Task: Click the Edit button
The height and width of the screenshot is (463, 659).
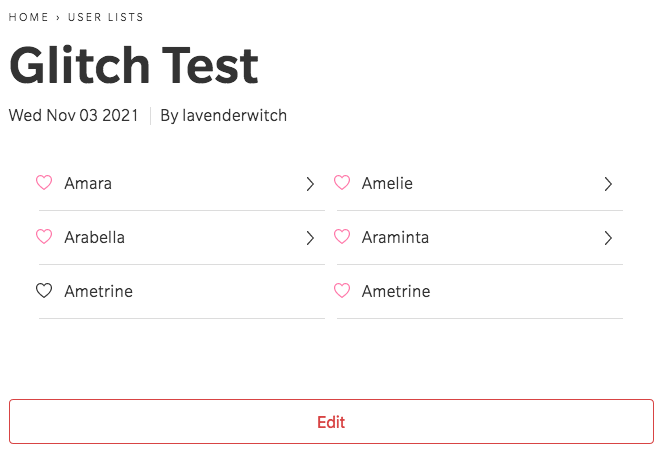Action: coord(331,421)
